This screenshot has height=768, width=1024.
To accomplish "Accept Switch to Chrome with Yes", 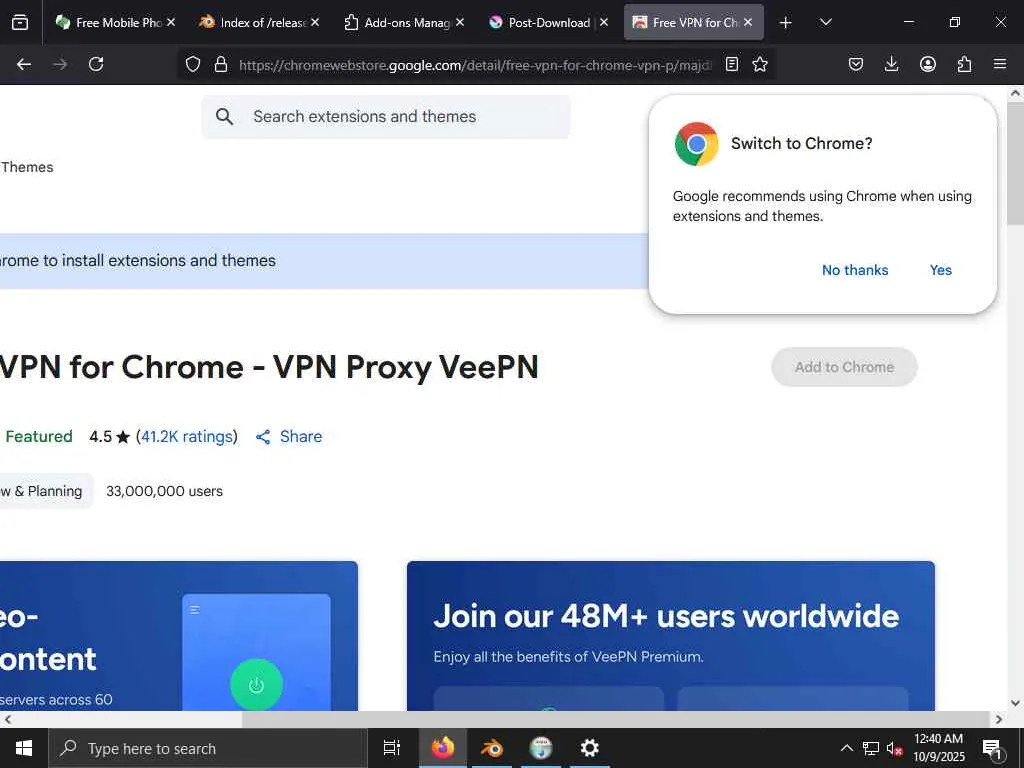I will (x=940, y=270).
